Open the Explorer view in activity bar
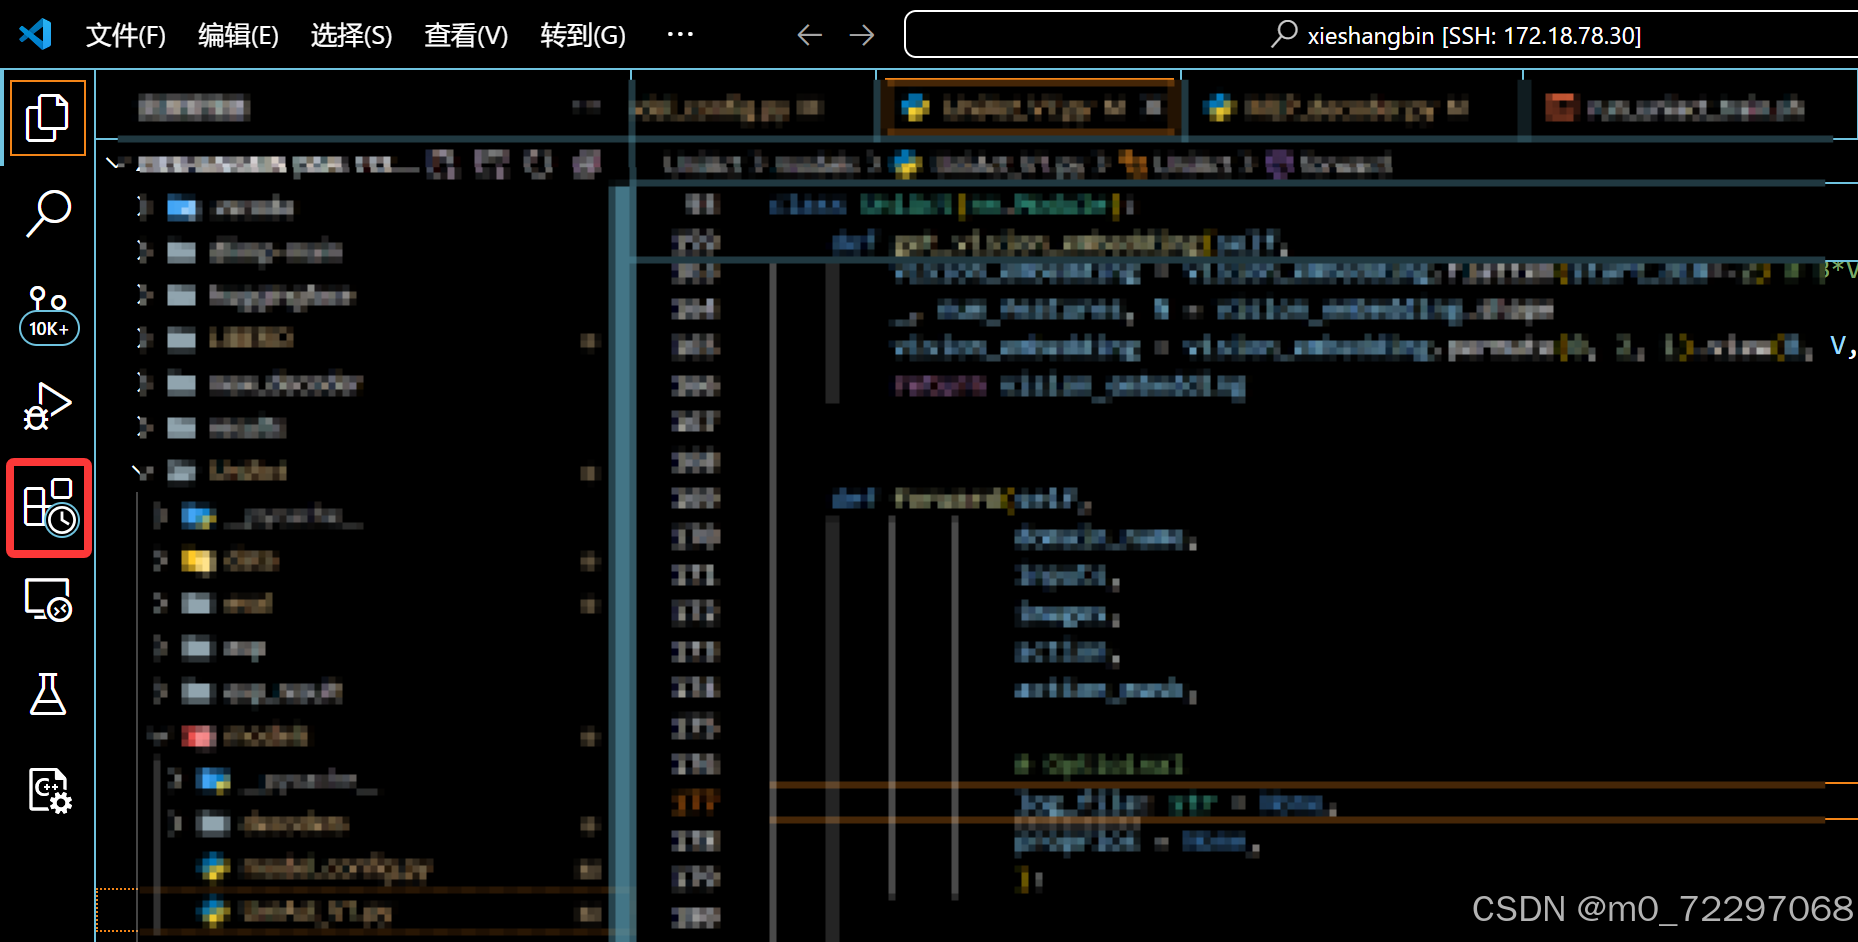The width and height of the screenshot is (1858, 942). tap(48, 118)
